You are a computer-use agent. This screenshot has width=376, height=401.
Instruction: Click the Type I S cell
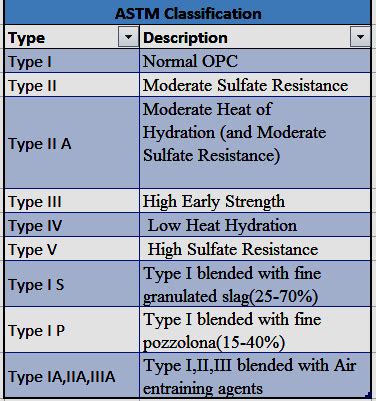72,284
